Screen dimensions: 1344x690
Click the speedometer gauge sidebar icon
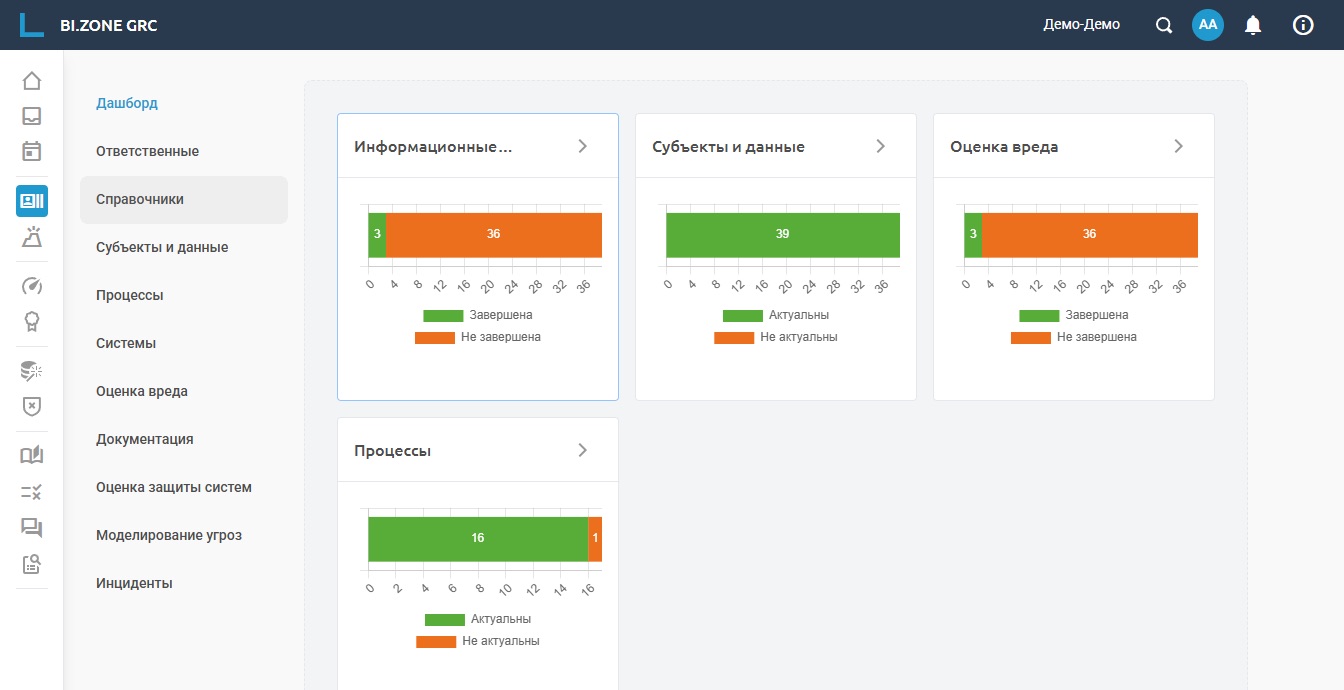(32, 286)
